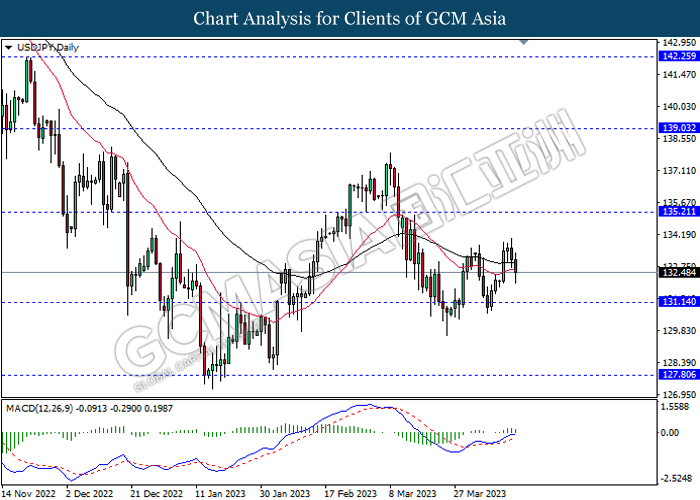
Task: Select the USDJPY,Daily chart title
Action: pyautogui.click(x=47, y=47)
